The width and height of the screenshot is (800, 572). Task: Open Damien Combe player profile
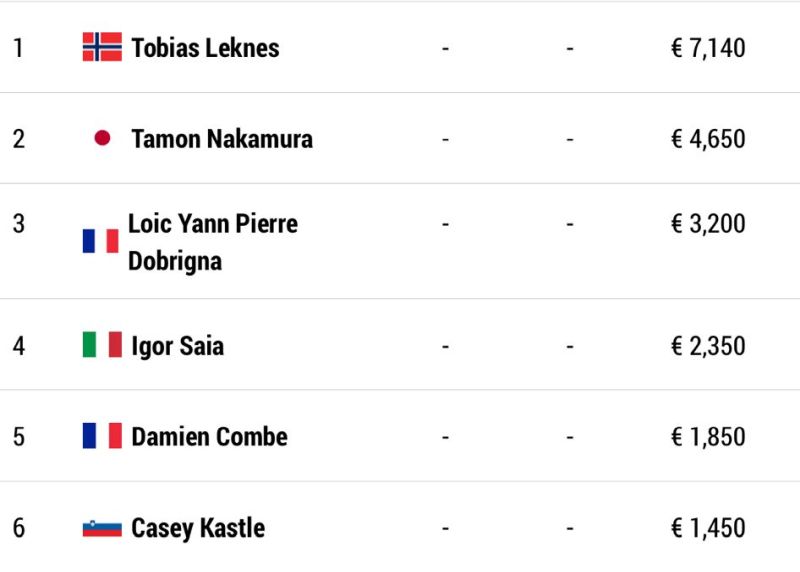(209, 437)
